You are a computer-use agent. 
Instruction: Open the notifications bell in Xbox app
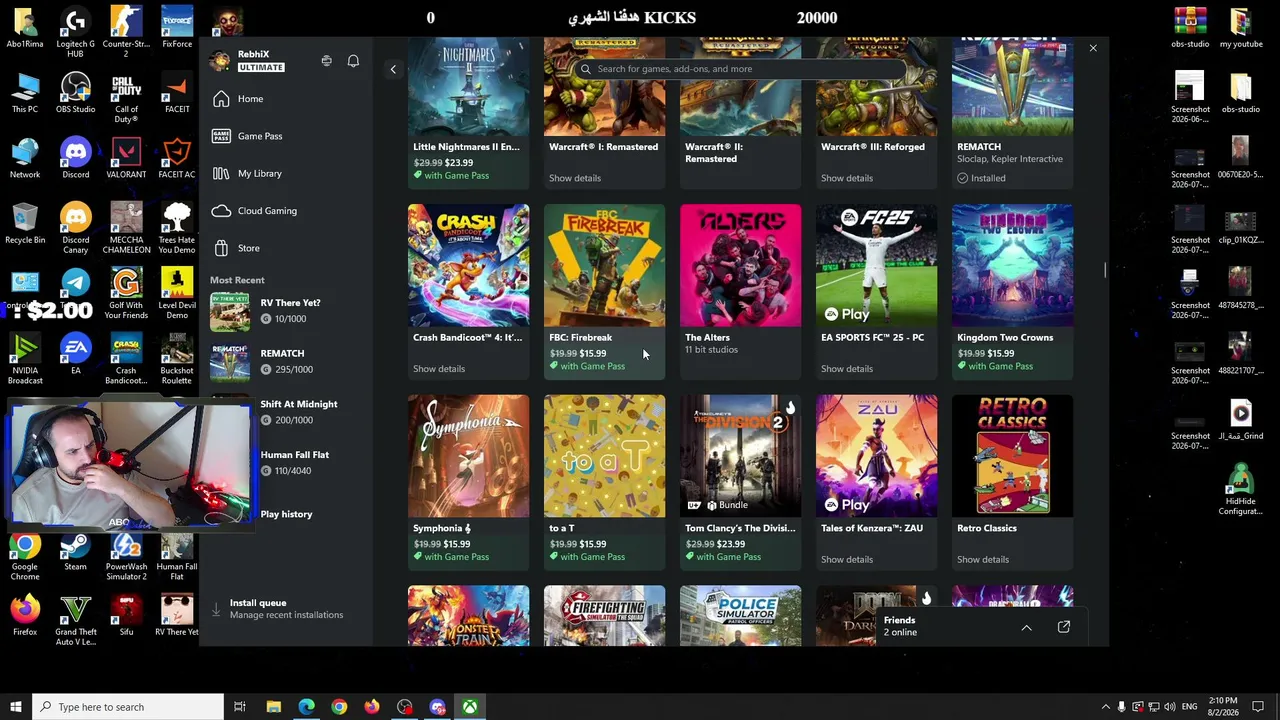pyautogui.click(x=353, y=61)
